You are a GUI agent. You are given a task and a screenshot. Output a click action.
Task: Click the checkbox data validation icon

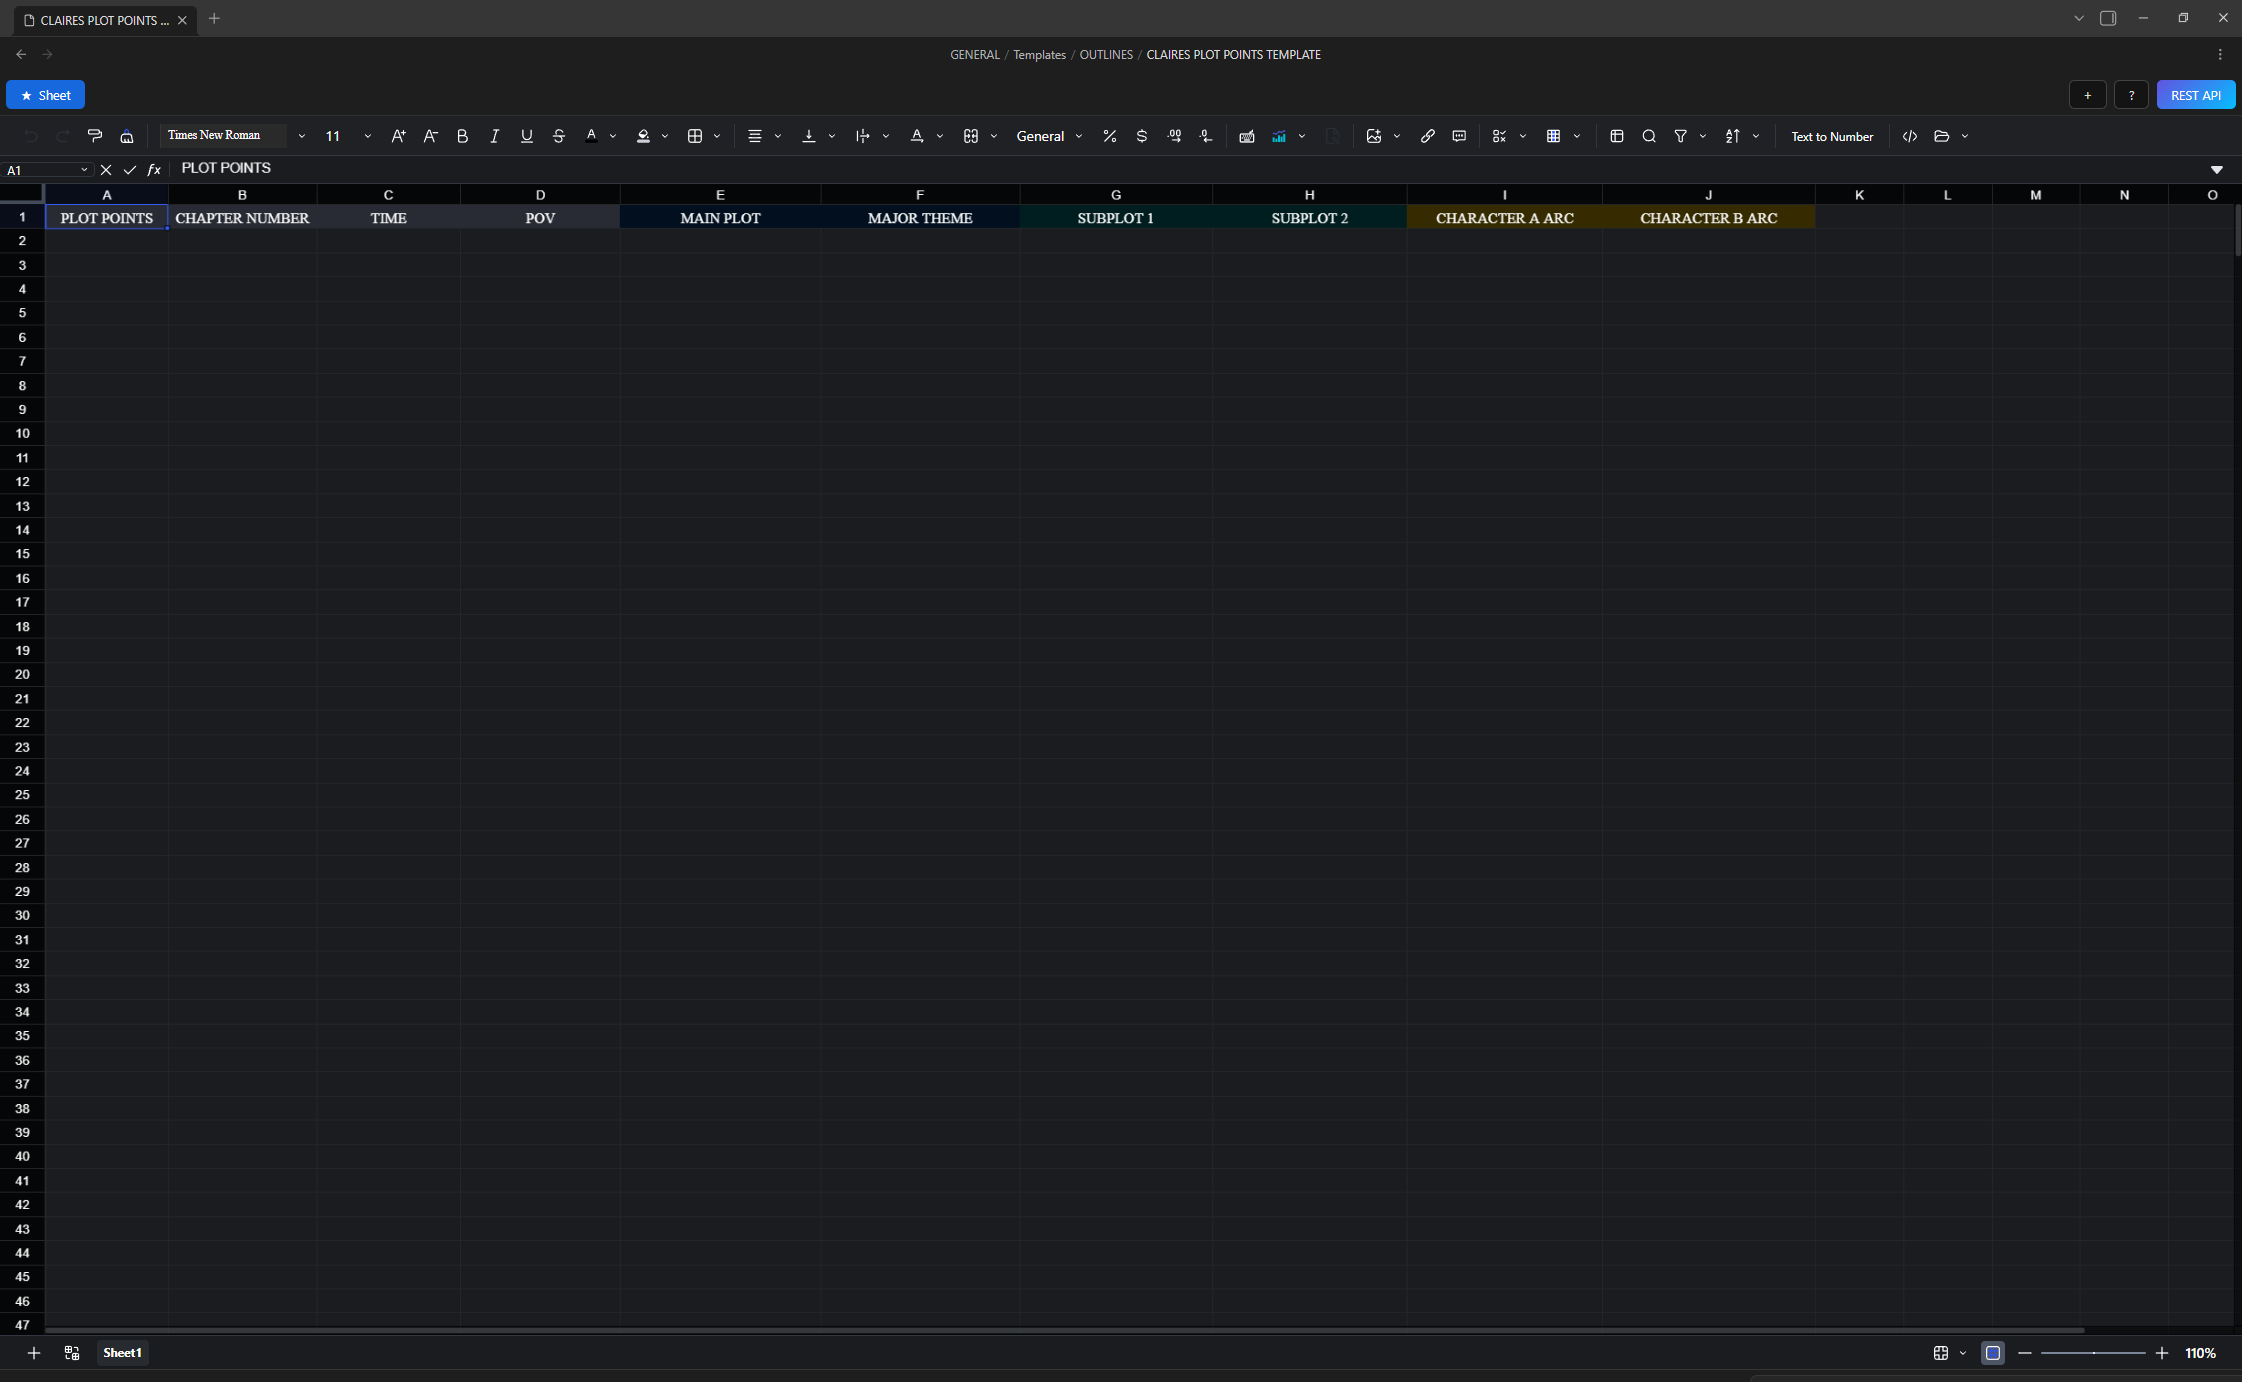pyautogui.click(x=1499, y=136)
